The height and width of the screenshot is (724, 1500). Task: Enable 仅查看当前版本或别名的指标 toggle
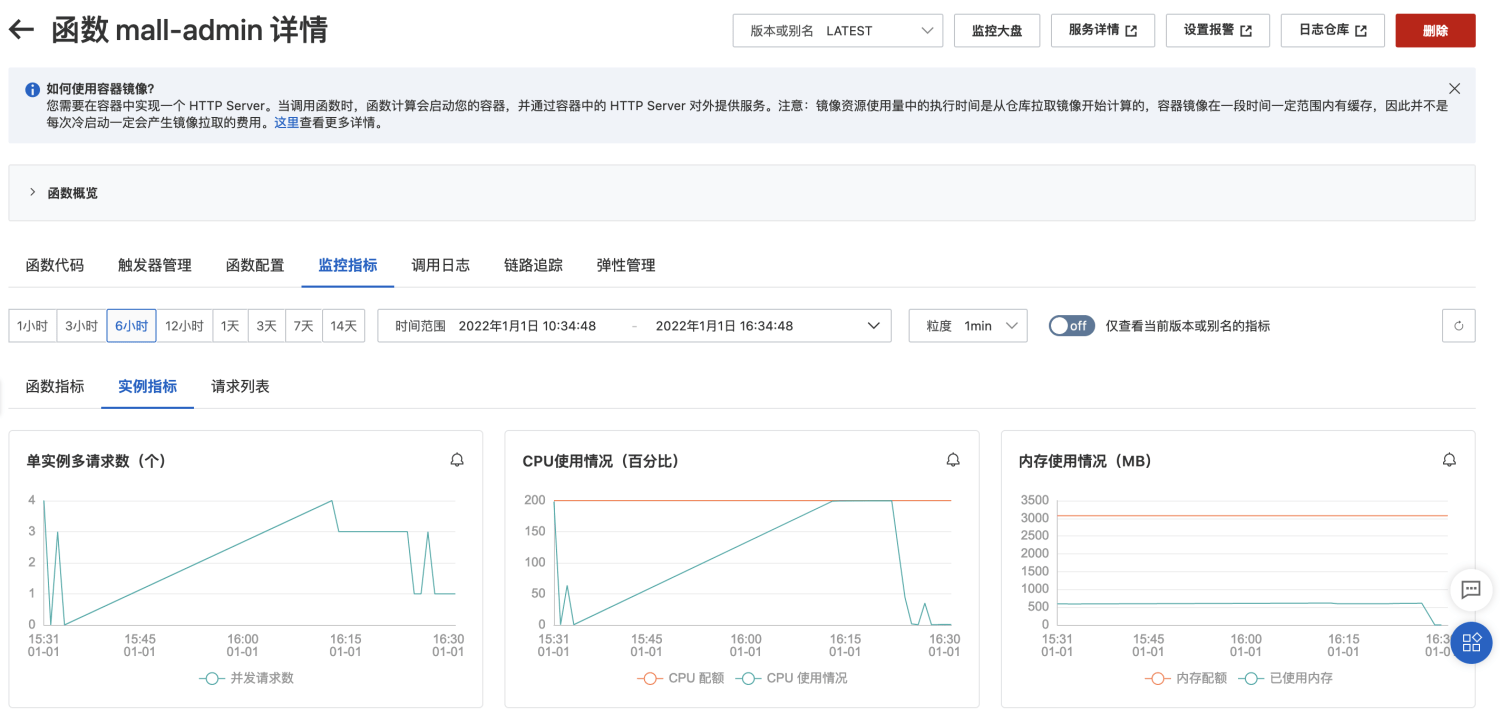(x=1071, y=325)
